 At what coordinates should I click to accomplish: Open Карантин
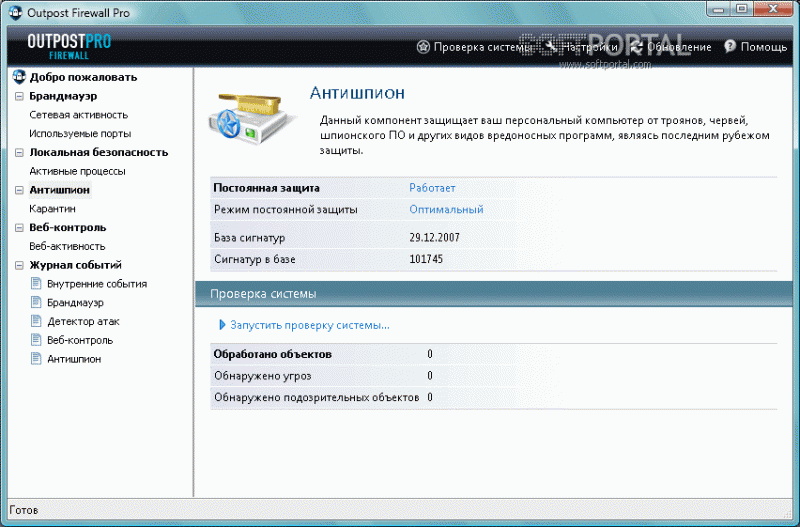click(53, 209)
